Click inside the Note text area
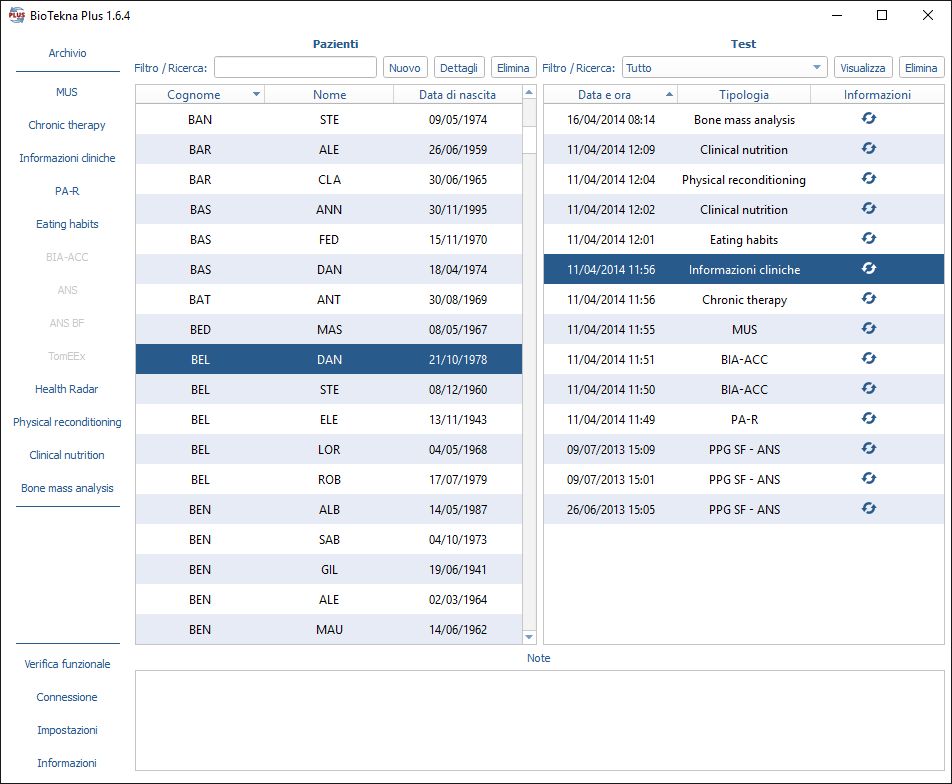 point(539,720)
